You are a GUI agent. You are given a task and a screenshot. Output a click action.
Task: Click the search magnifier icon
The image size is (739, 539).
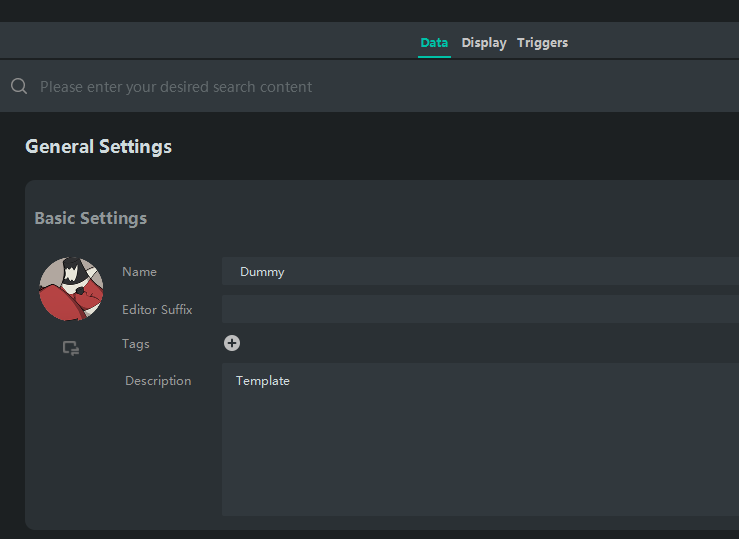tap(19, 87)
